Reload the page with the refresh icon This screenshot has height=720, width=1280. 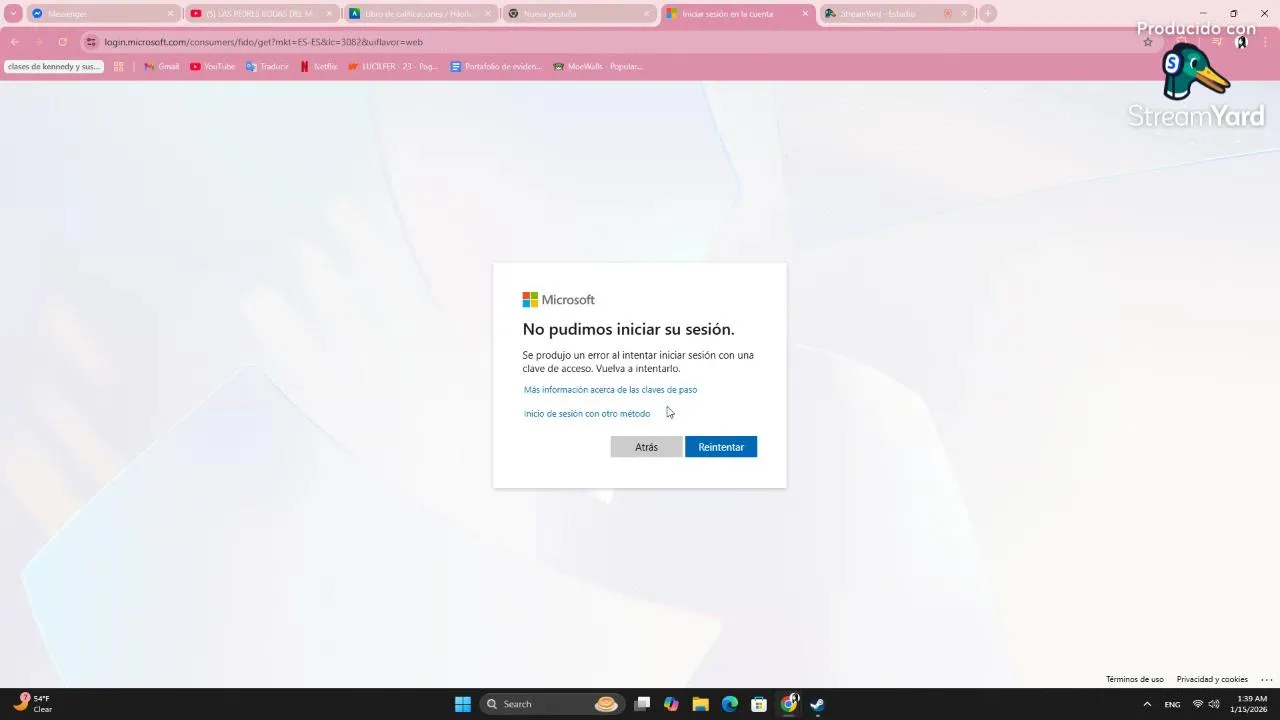[x=62, y=42]
